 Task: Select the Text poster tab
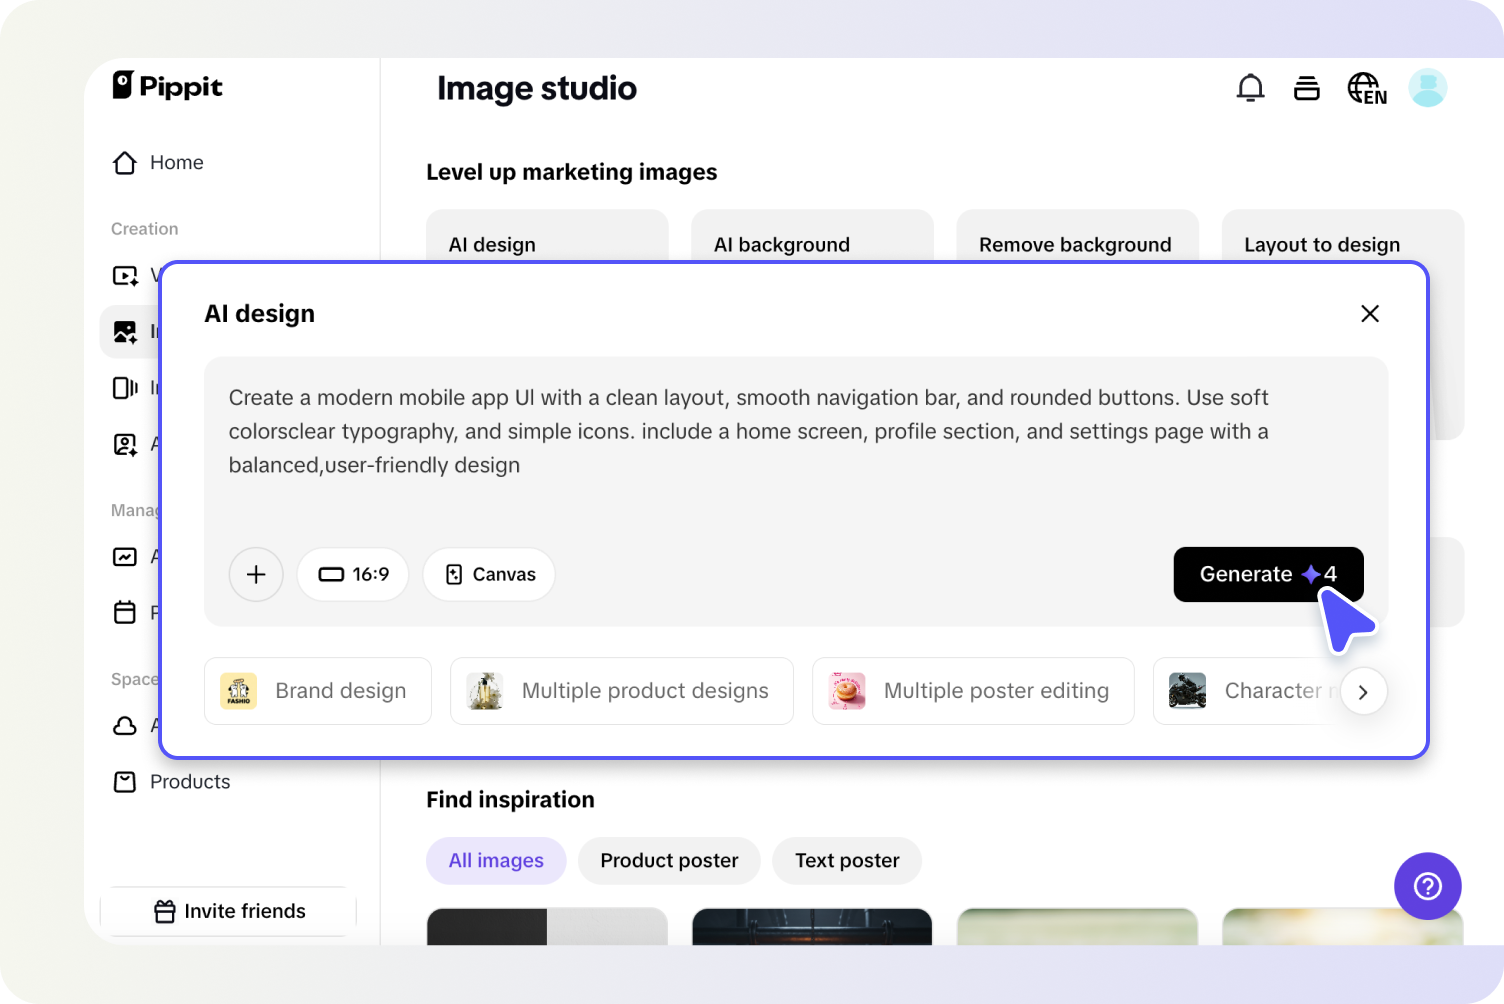click(x=846, y=860)
